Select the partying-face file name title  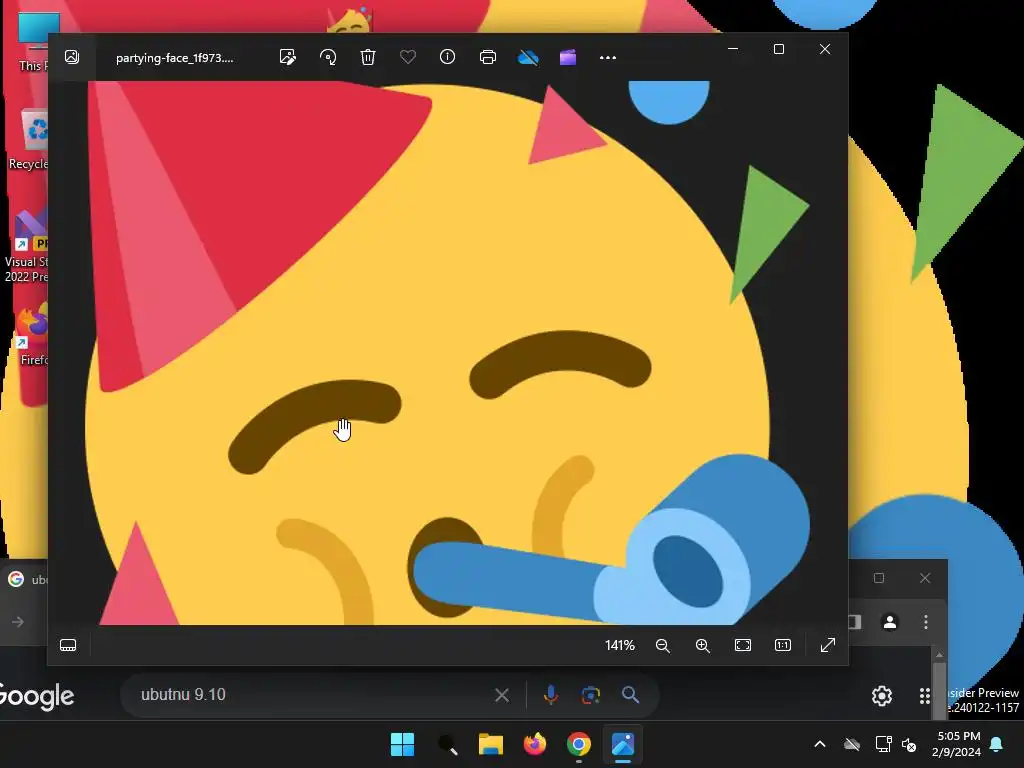[174, 58]
